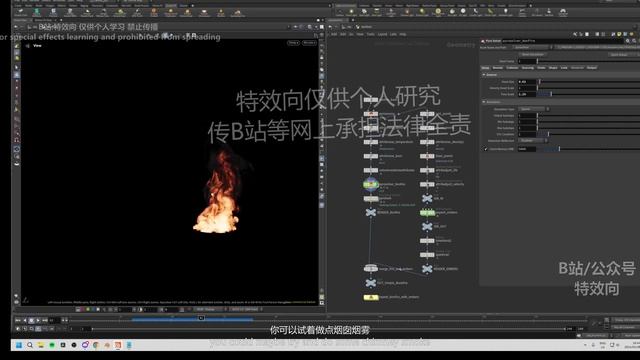Open the Tools menu in network editor
The width and height of the screenshot is (640, 360).
point(371,34)
